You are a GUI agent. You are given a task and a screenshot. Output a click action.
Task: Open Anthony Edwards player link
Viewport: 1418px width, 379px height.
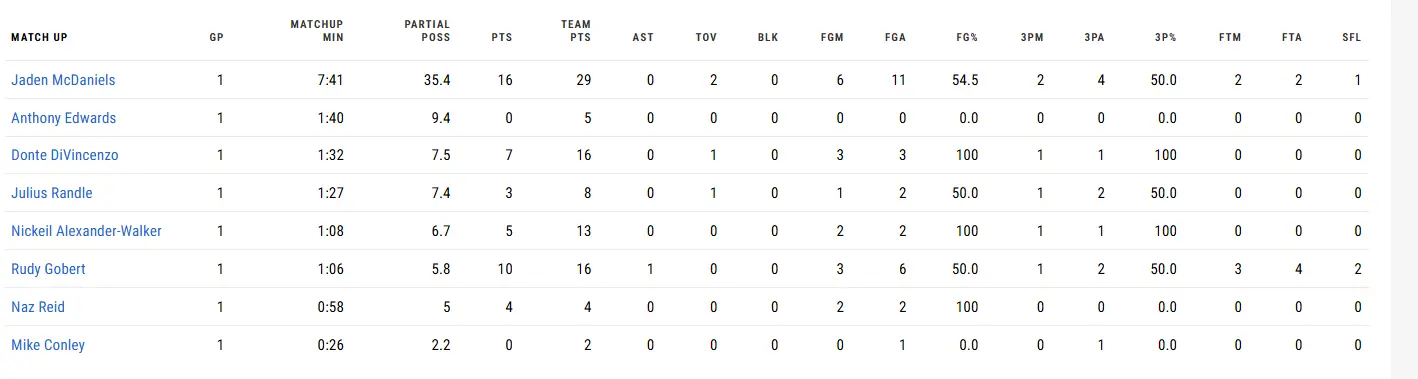[63, 118]
